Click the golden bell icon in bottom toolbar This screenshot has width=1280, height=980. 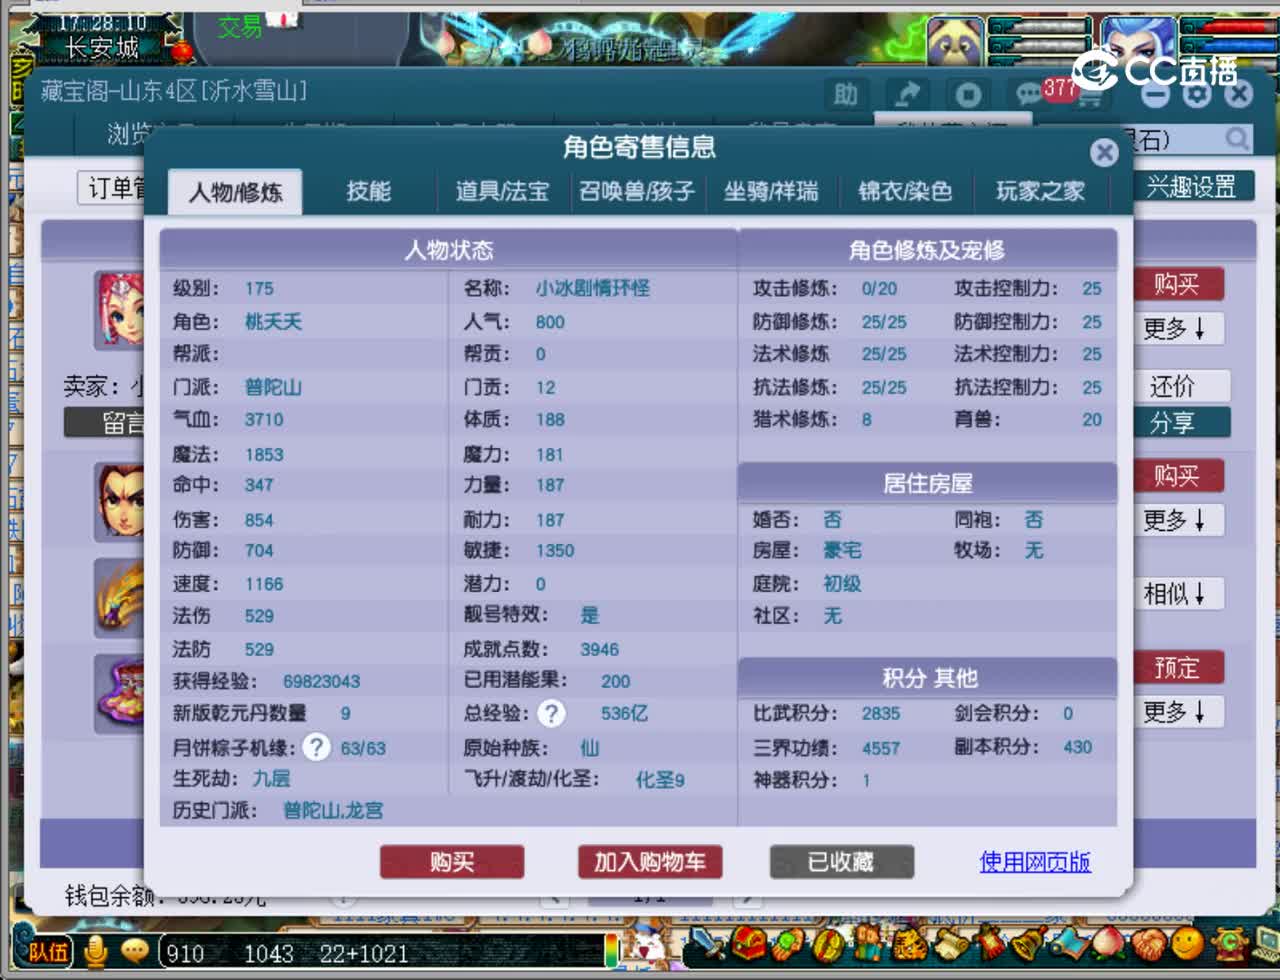[1029, 943]
